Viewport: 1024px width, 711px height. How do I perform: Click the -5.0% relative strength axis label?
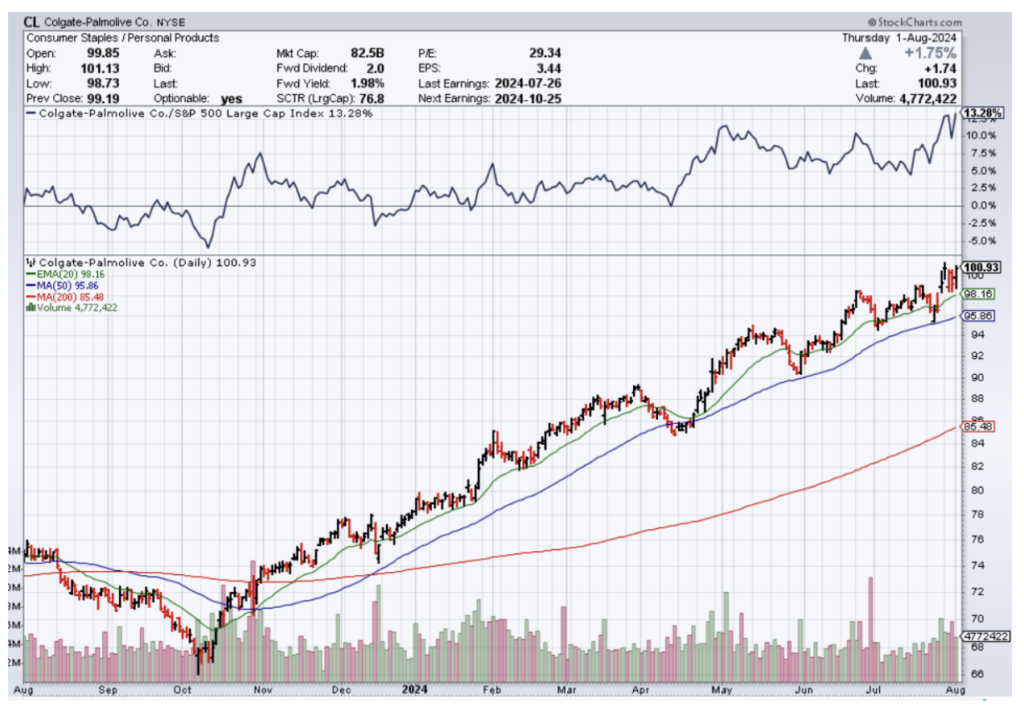[x=982, y=240]
